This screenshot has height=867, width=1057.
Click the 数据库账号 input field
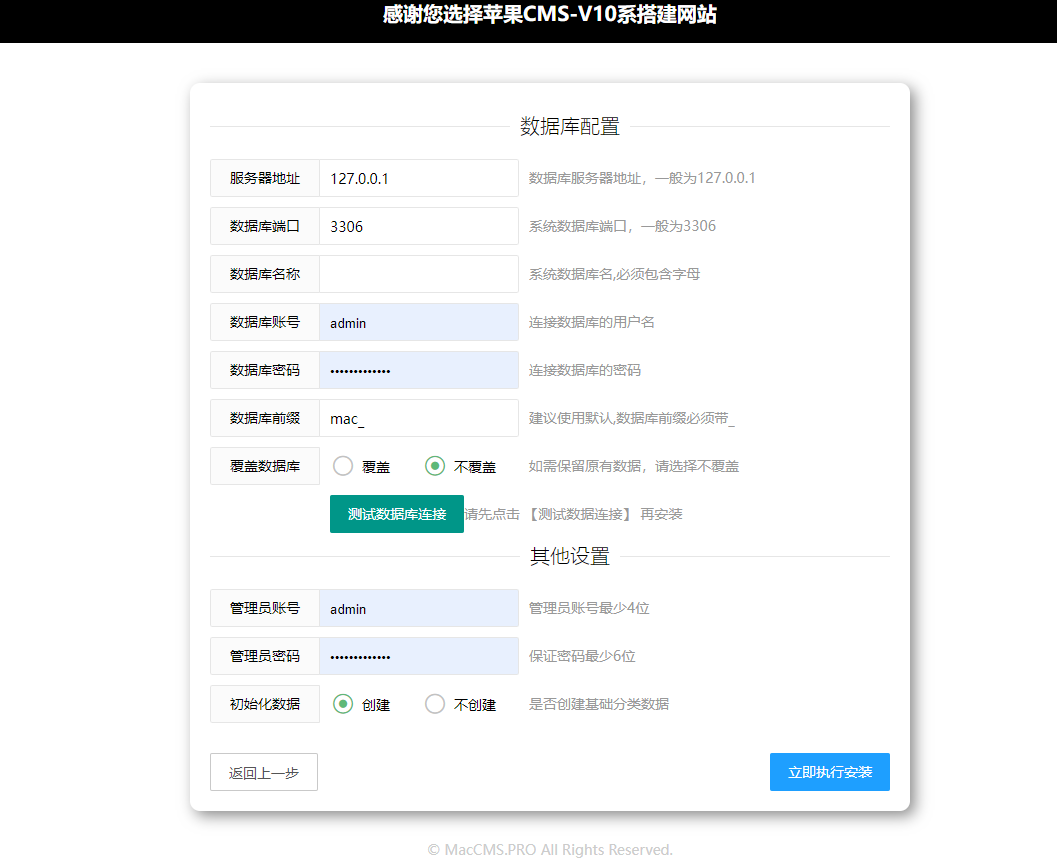pyautogui.click(x=419, y=322)
